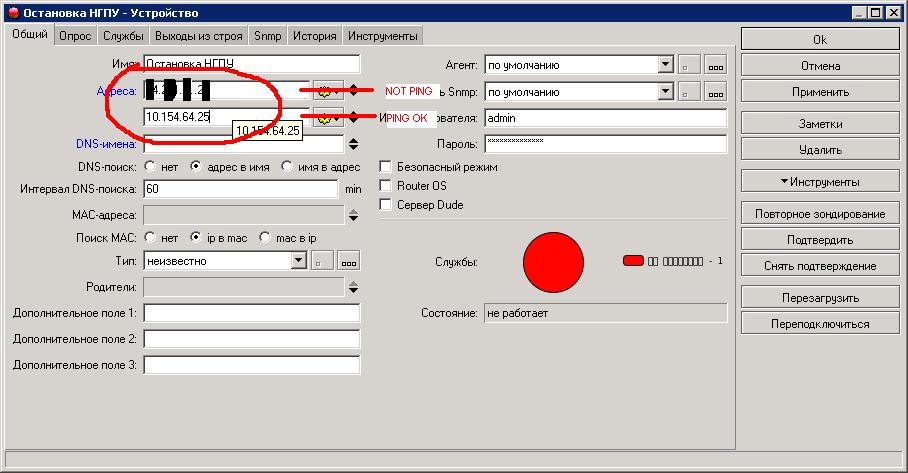Click the red Службы status circle
Screen dimensions: 908x473
[553, 262]
